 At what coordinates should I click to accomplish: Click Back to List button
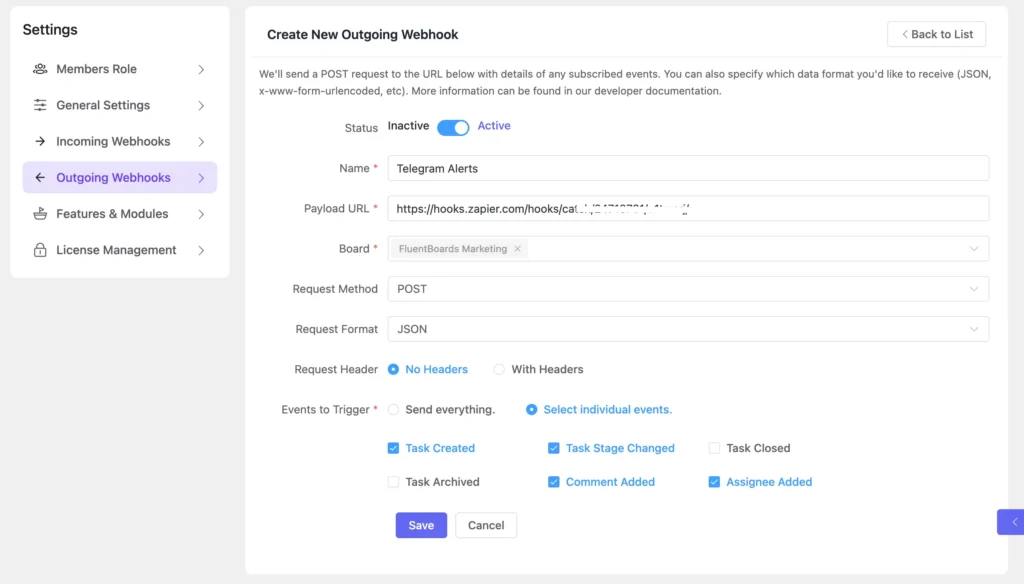pyautogui.click(x=936, y=34)
